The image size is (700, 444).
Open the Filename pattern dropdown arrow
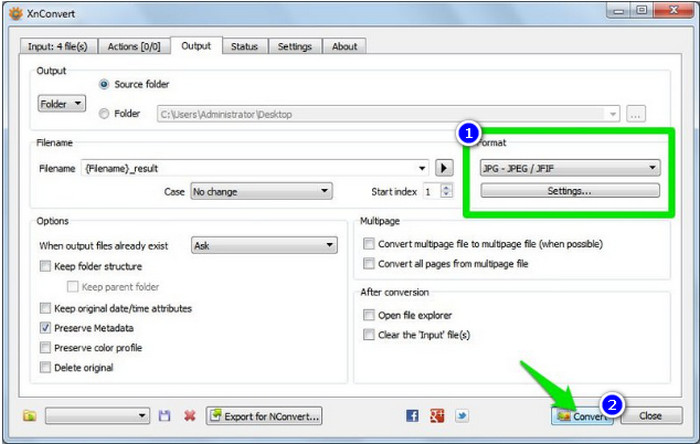[422, 168]
